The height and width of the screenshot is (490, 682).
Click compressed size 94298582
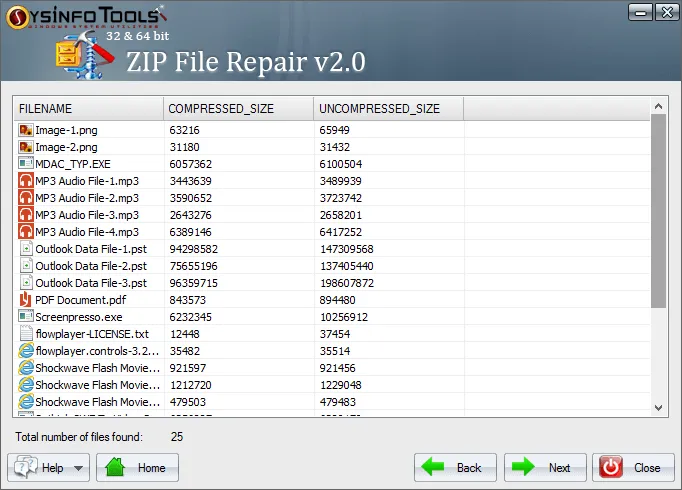coord(194,249)
